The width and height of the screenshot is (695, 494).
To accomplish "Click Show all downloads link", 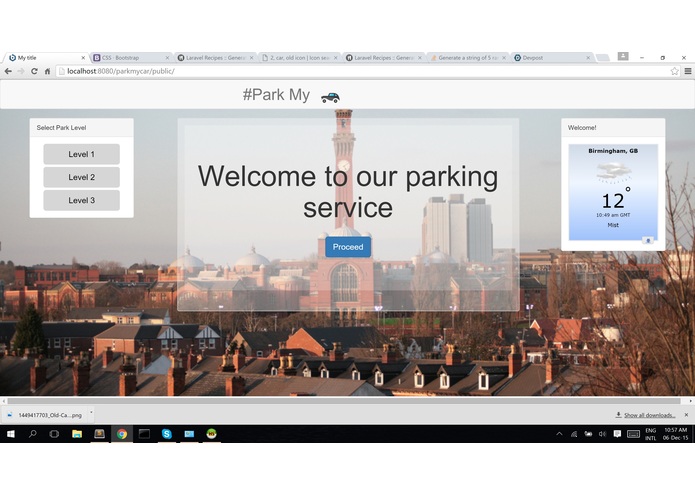I will [649, 415].
